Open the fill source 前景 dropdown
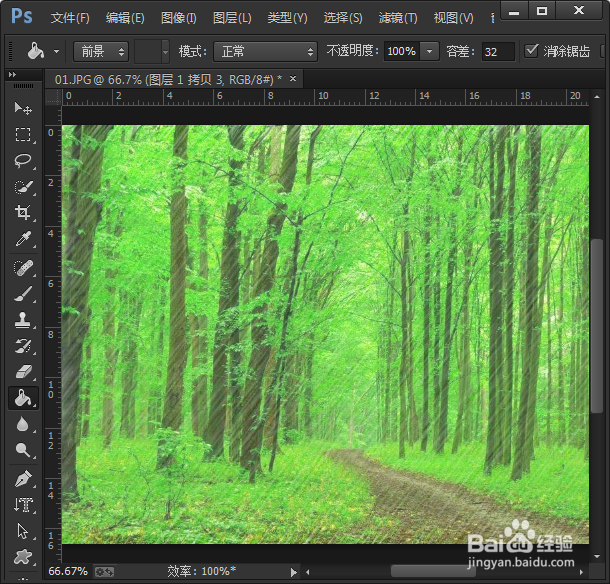The image size is (610, 584). [101, 51]
